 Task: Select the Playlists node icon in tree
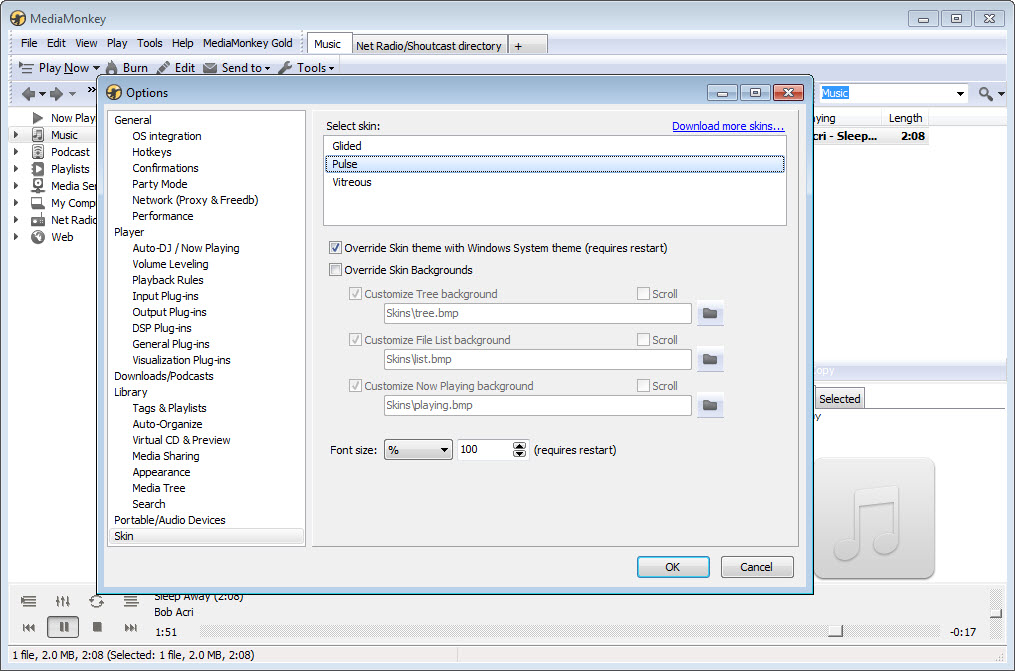coord(38,168)
